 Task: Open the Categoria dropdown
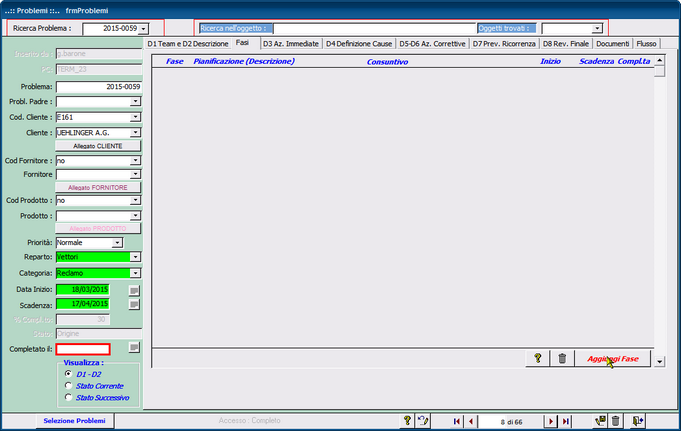point(136,273)
